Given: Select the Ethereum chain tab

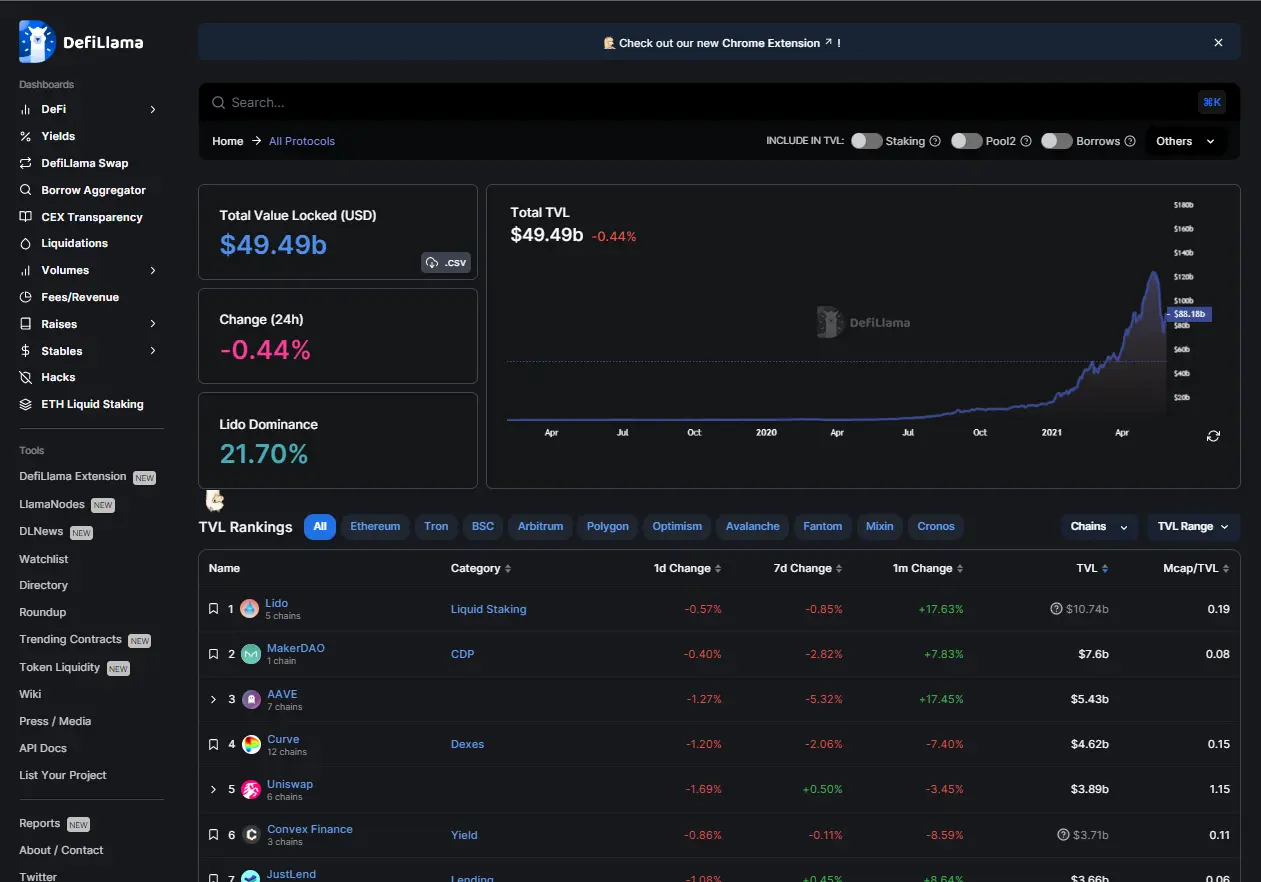Looking at the screenshot, I should [375, 526].
